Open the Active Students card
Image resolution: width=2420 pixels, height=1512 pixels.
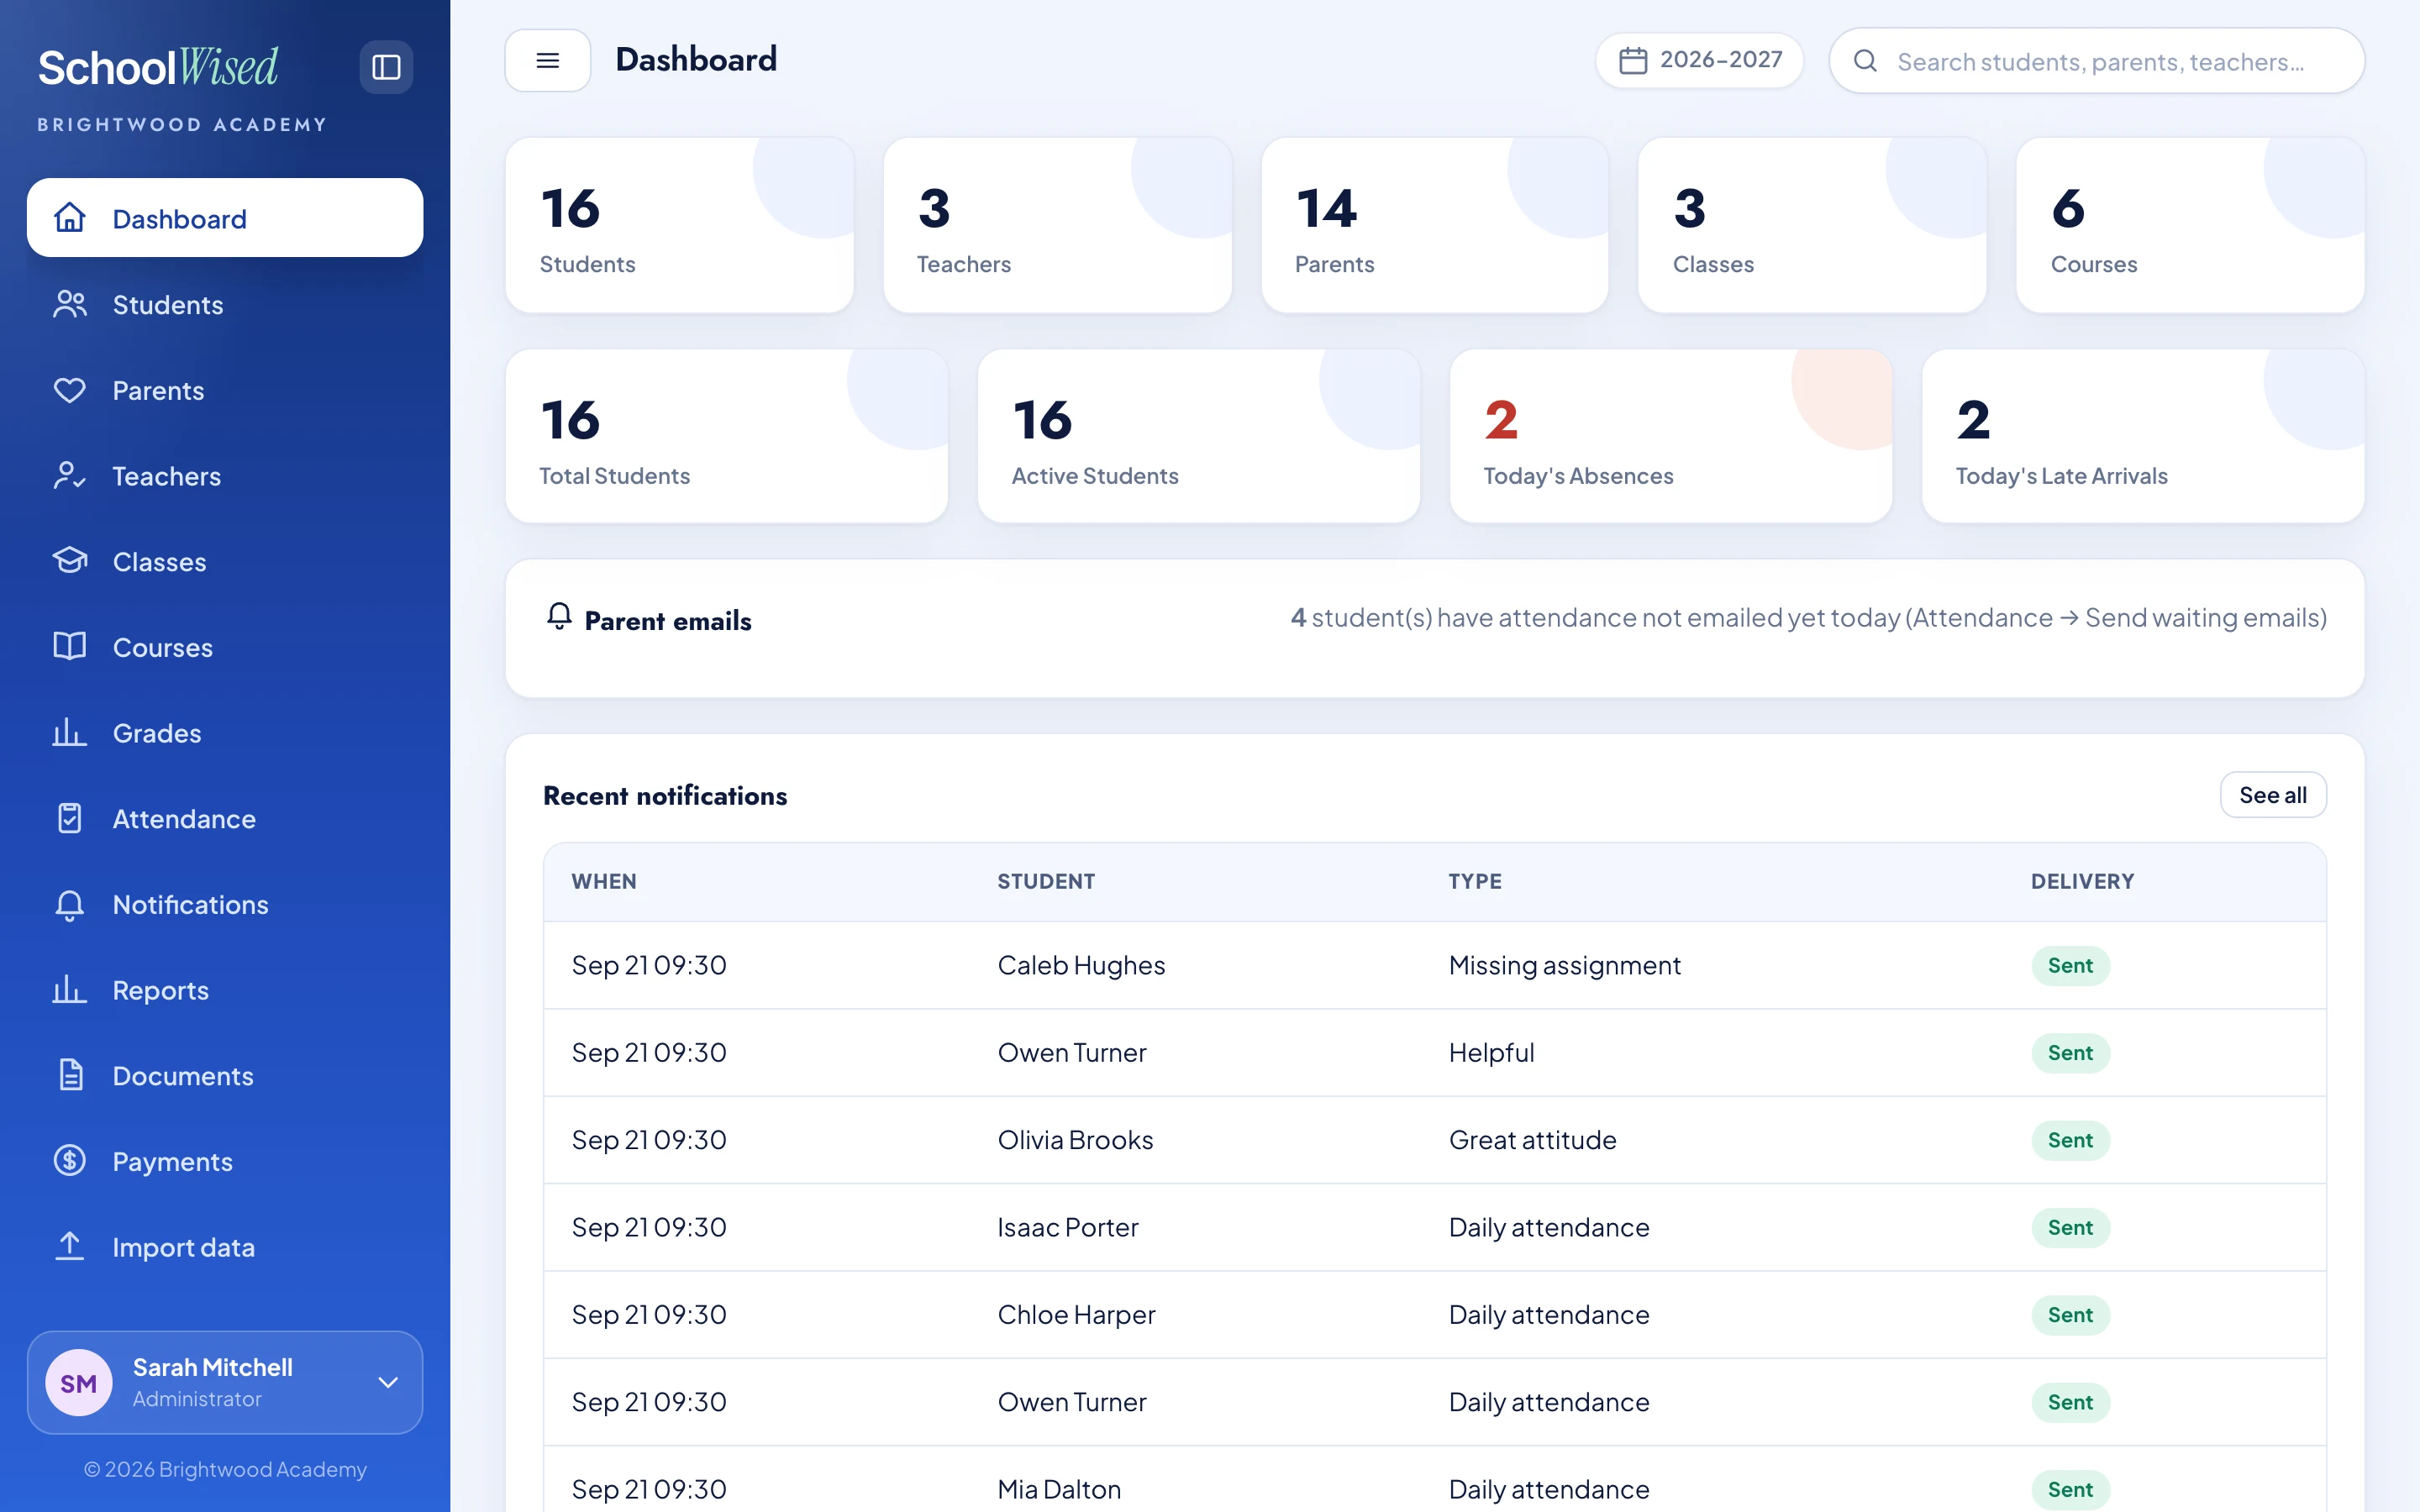[x=1199, y=436]
